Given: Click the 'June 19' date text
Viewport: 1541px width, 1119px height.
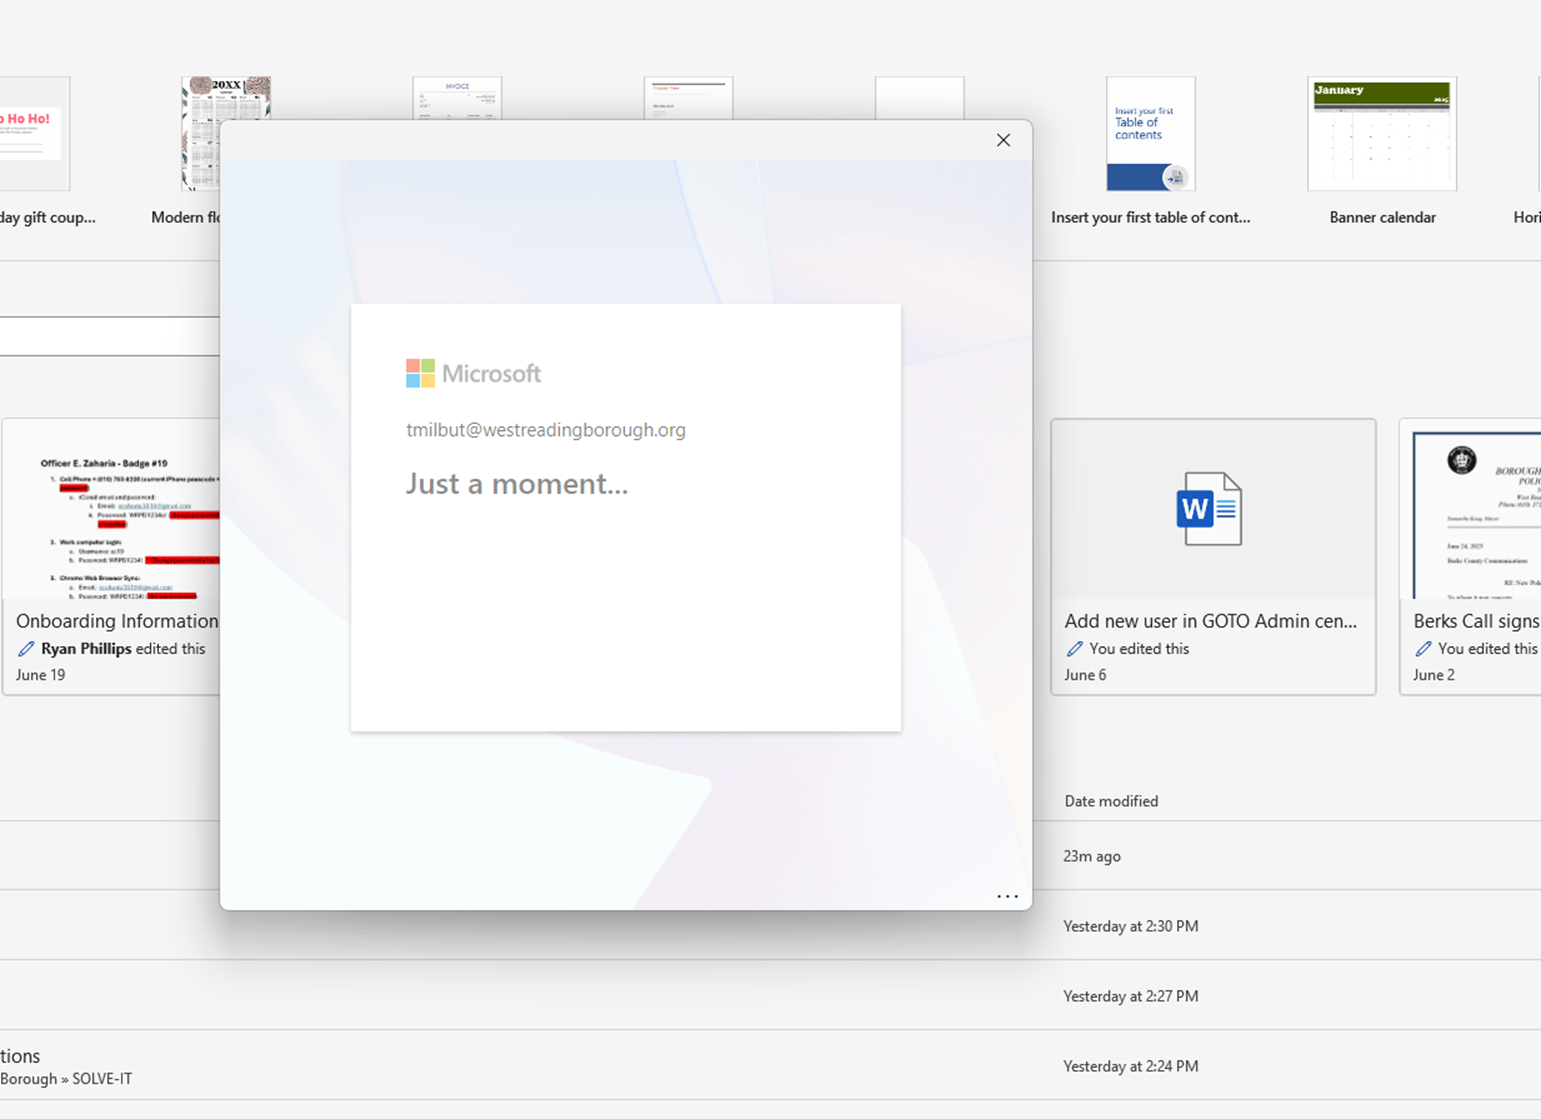Looking at the screenshot, I should [40, 675].
